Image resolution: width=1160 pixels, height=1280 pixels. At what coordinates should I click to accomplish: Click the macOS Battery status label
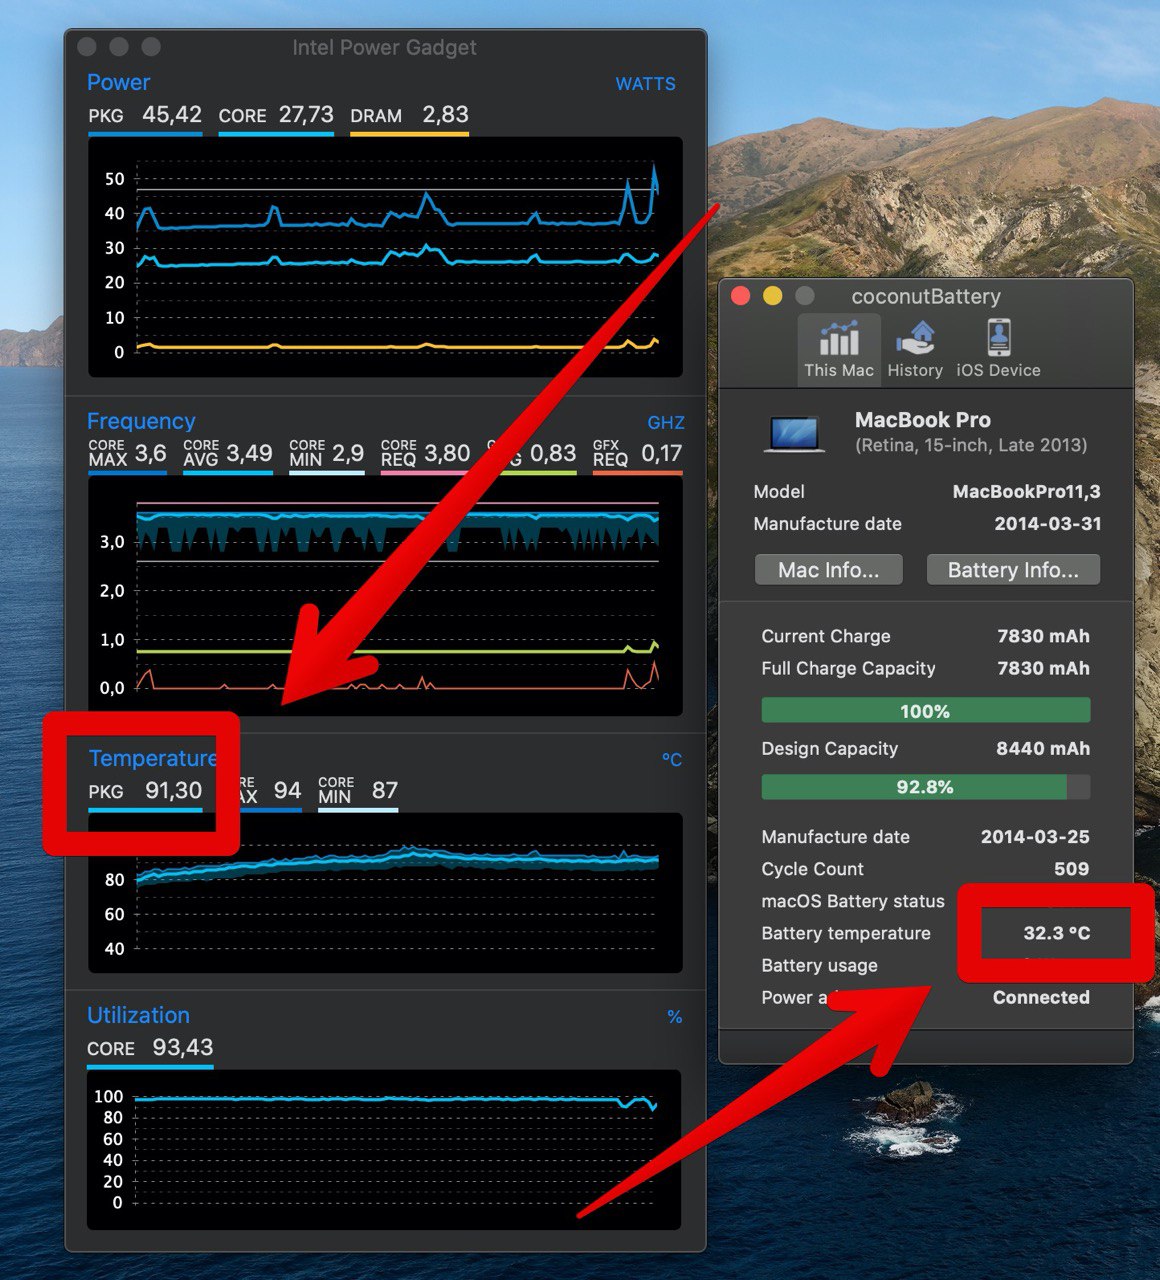[x=853, y=901]
